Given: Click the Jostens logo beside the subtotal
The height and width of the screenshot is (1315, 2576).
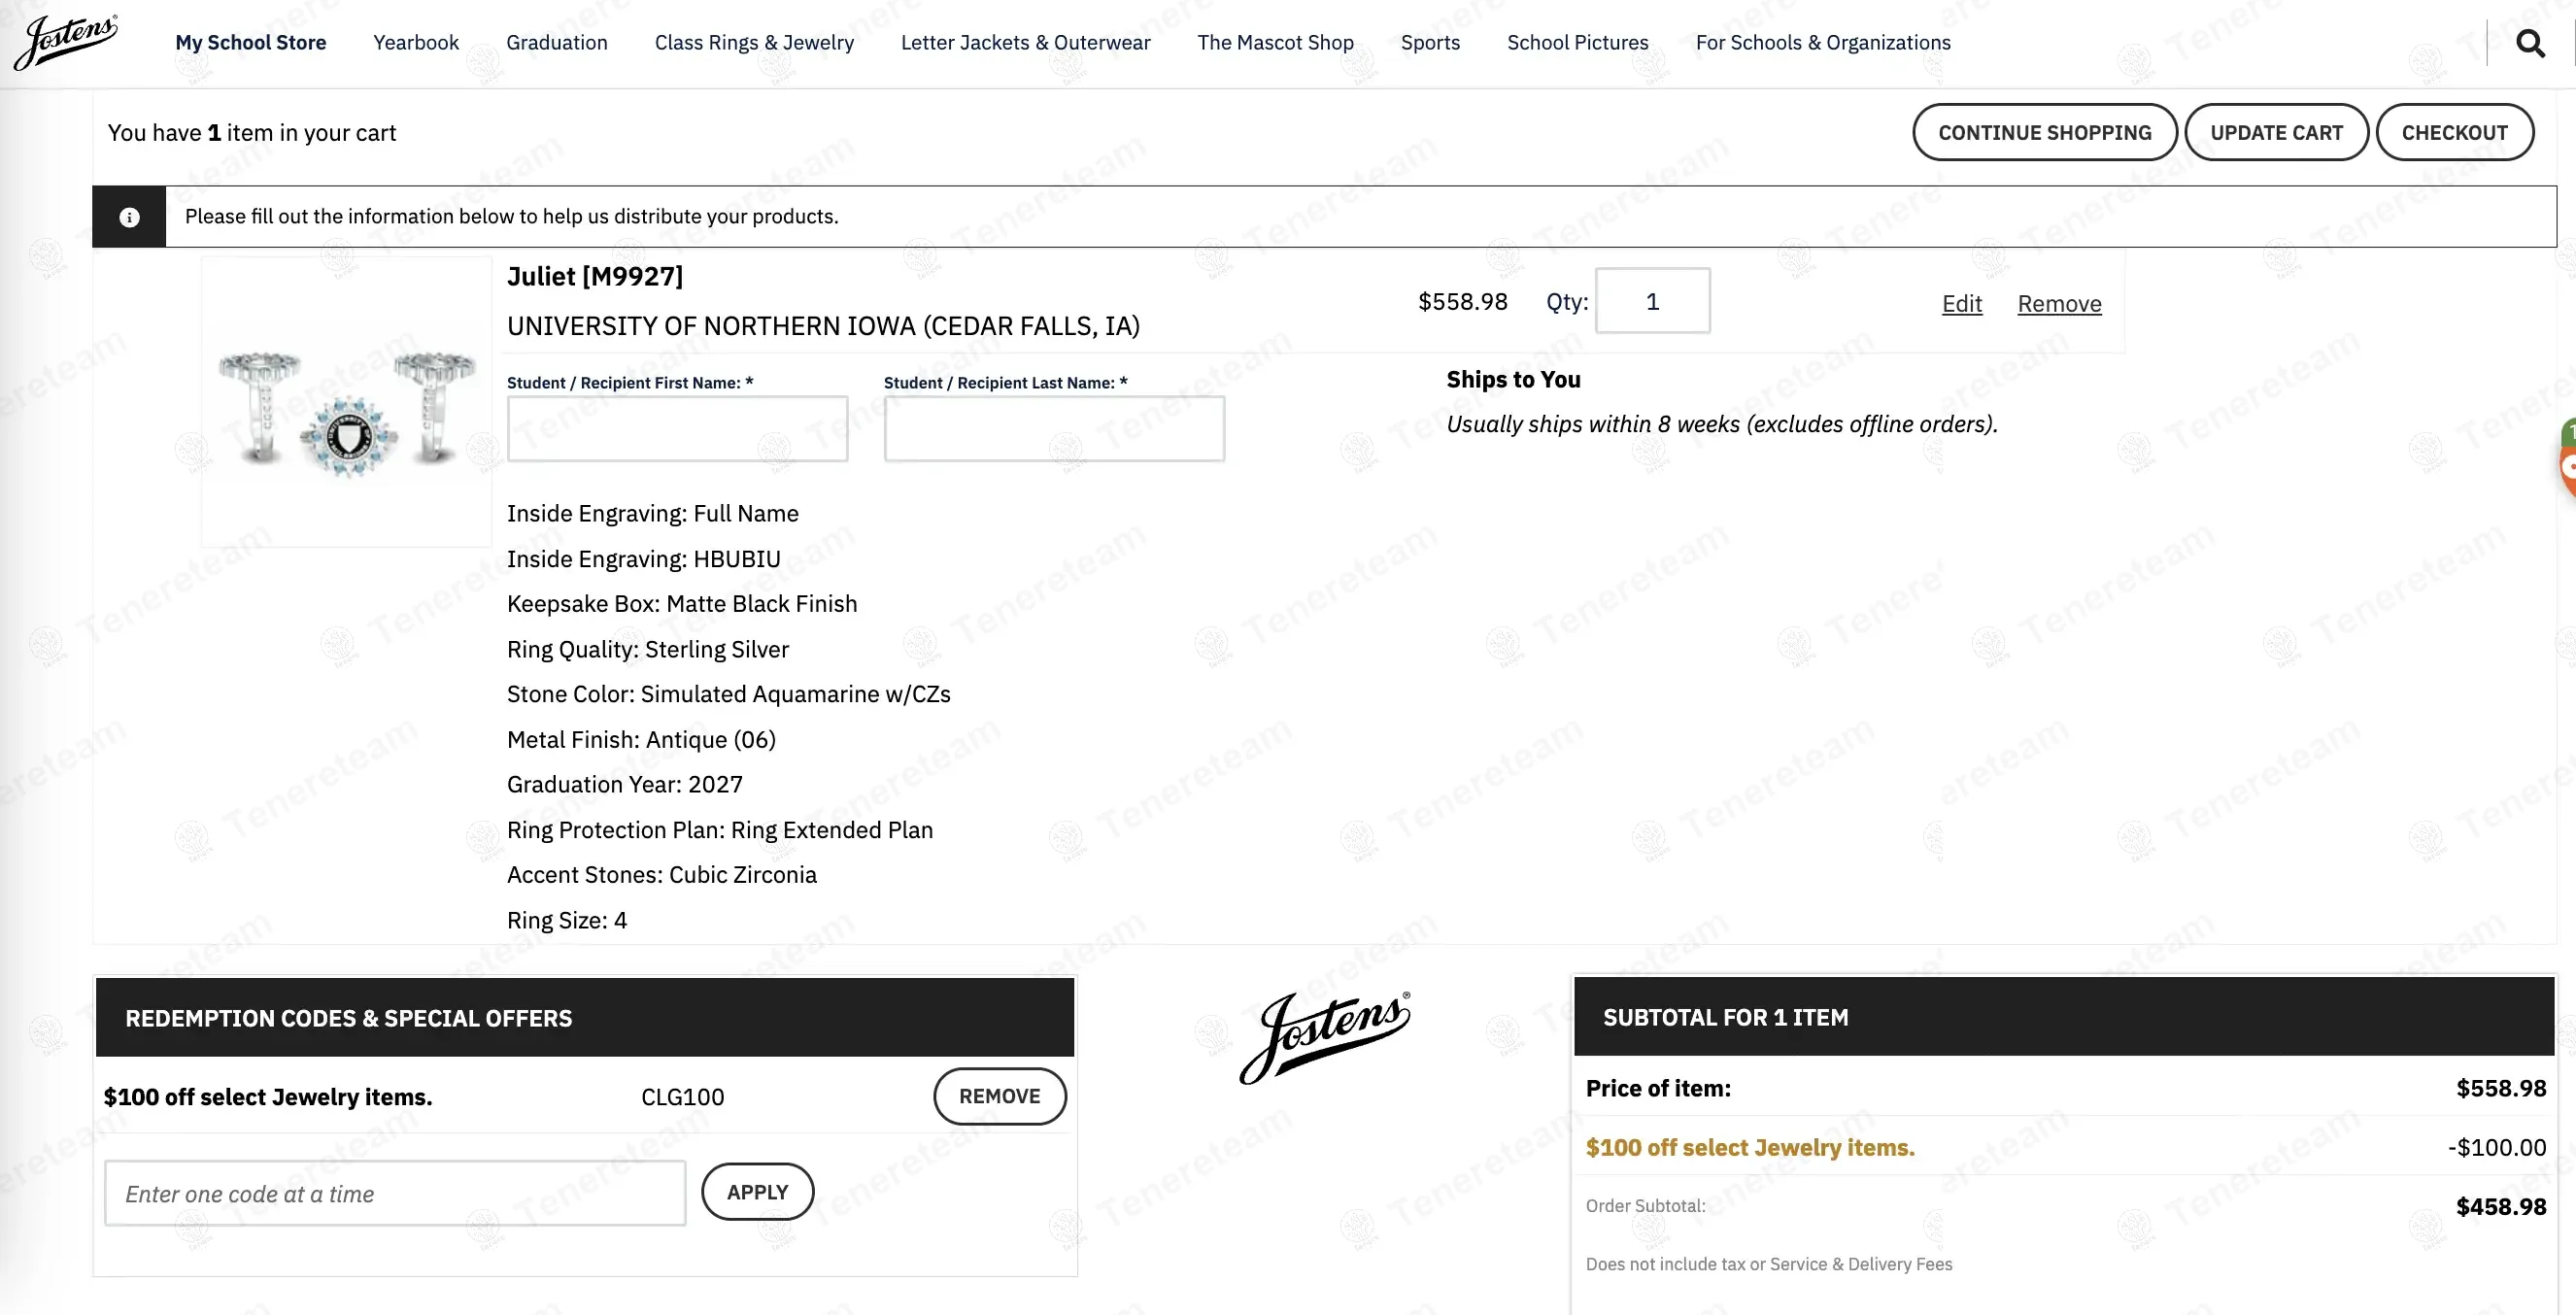Looking at the screenshot, I should (1324, 1036).
